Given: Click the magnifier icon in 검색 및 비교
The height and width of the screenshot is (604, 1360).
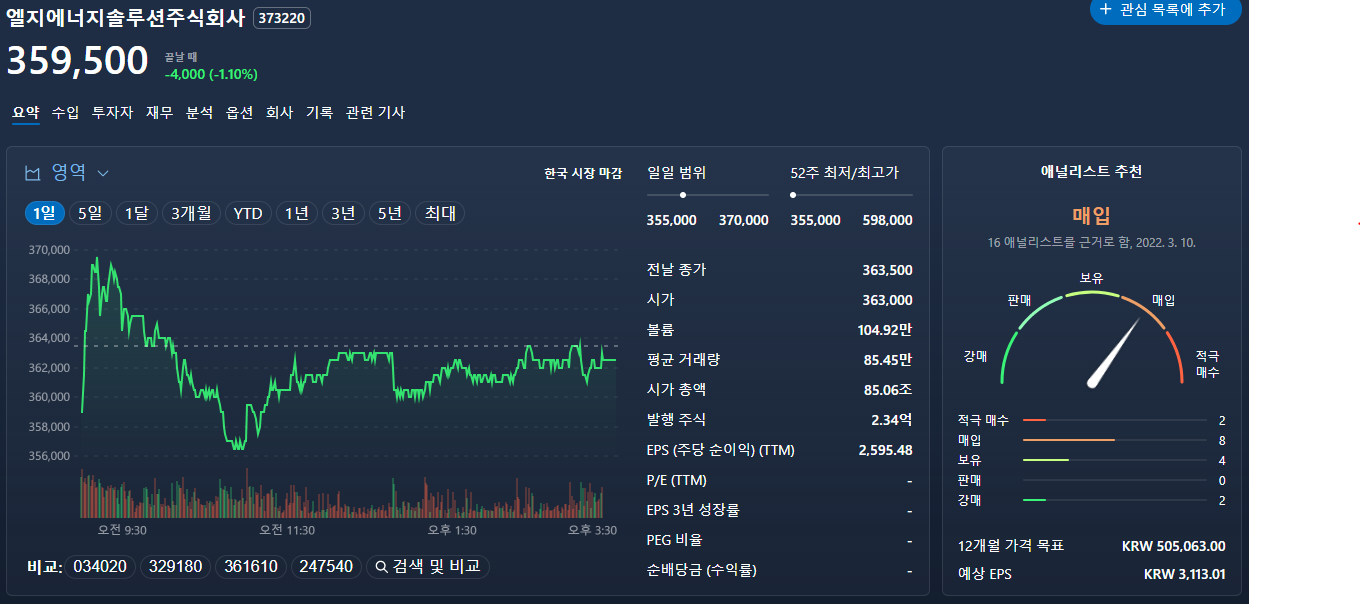Looking at the screenshot, I should click(x=381, y=567).
